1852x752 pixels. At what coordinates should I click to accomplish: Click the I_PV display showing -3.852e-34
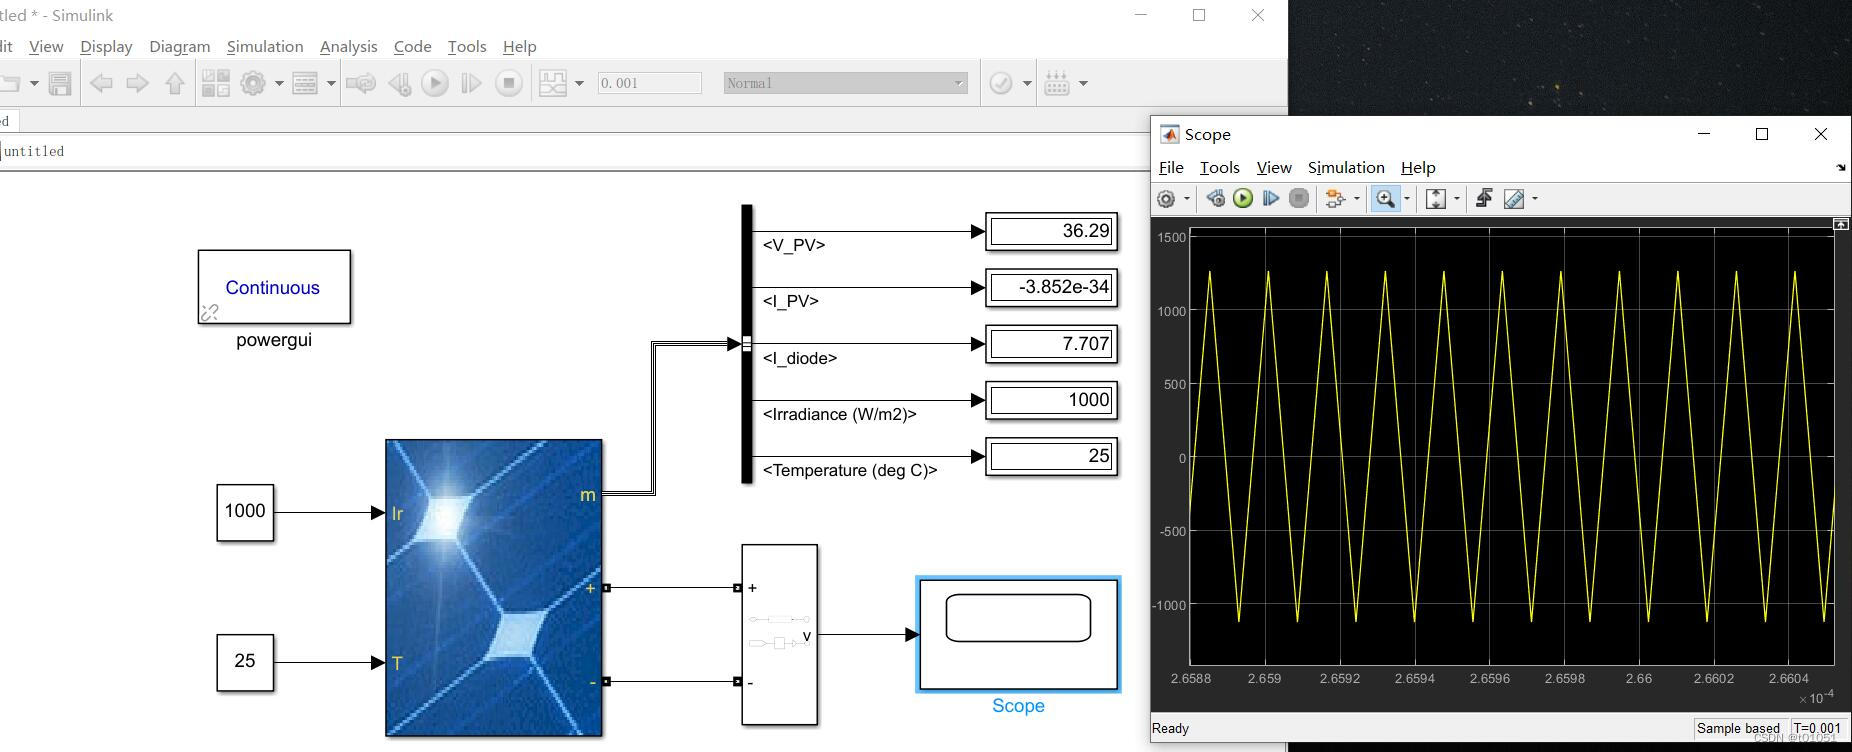[1051, 287]
